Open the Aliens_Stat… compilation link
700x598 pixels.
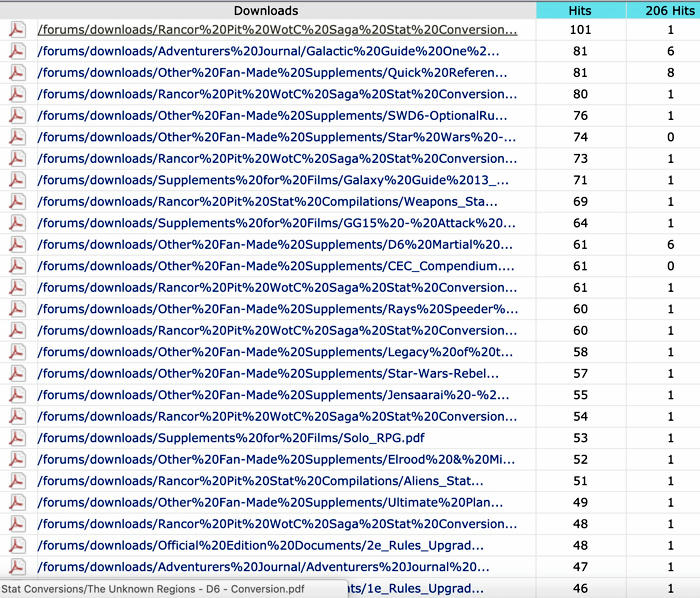click(x=260, y=481)
